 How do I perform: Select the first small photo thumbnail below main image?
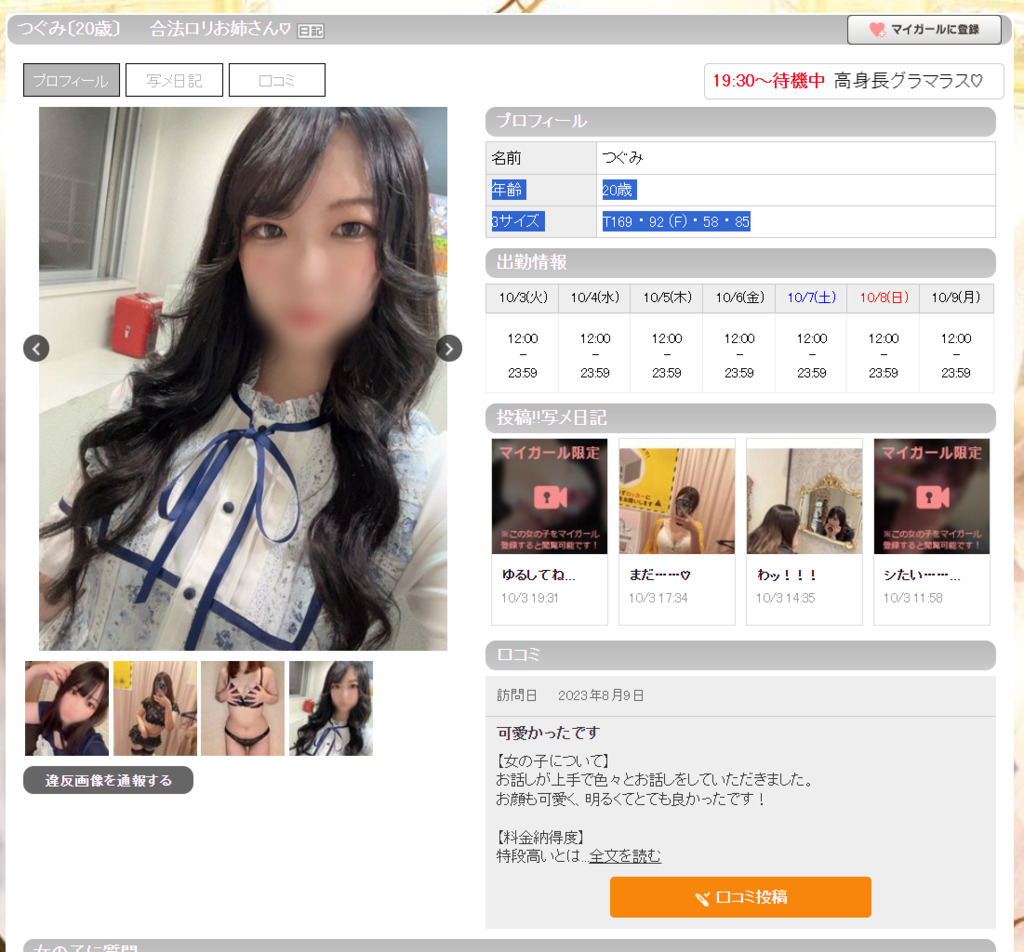(66, 708)
